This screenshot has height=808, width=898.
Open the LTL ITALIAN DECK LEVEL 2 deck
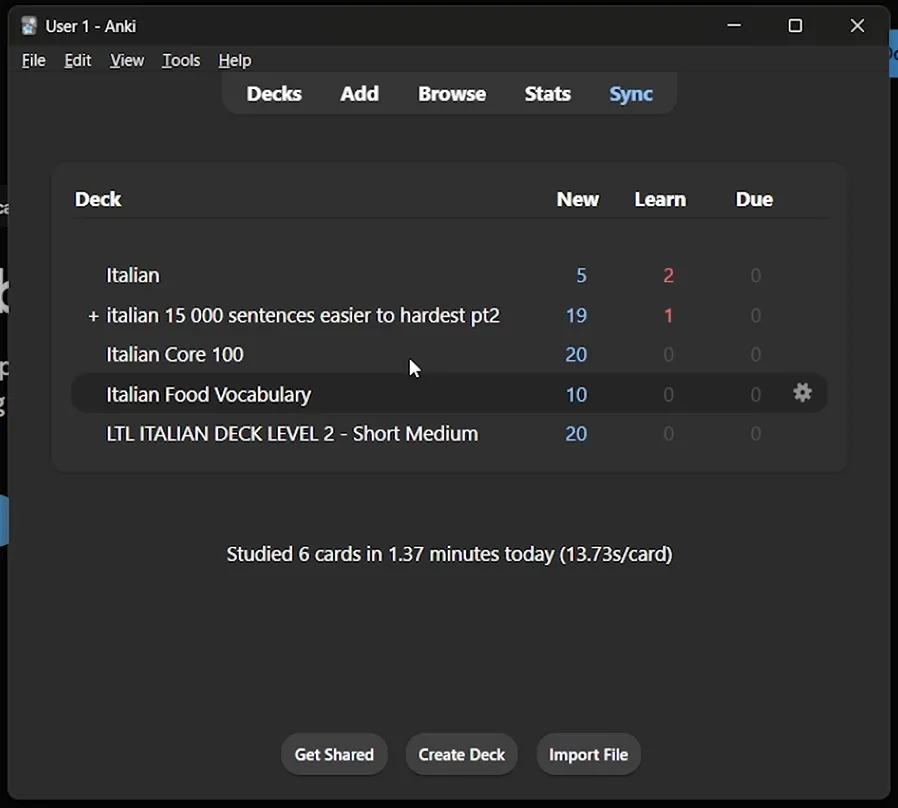point(292,433)
